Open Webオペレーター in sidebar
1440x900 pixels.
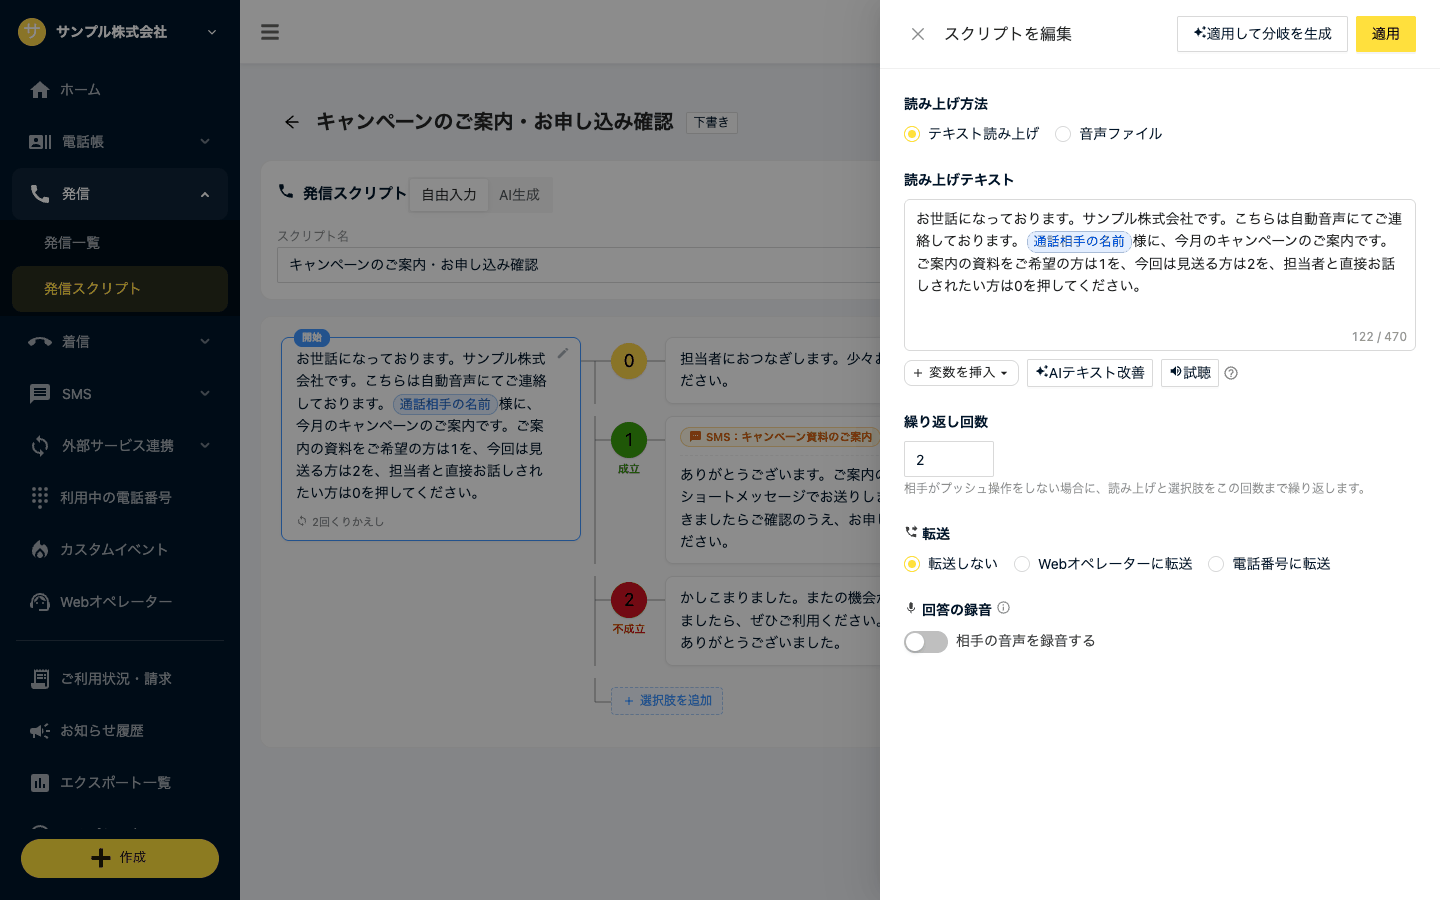120,602
